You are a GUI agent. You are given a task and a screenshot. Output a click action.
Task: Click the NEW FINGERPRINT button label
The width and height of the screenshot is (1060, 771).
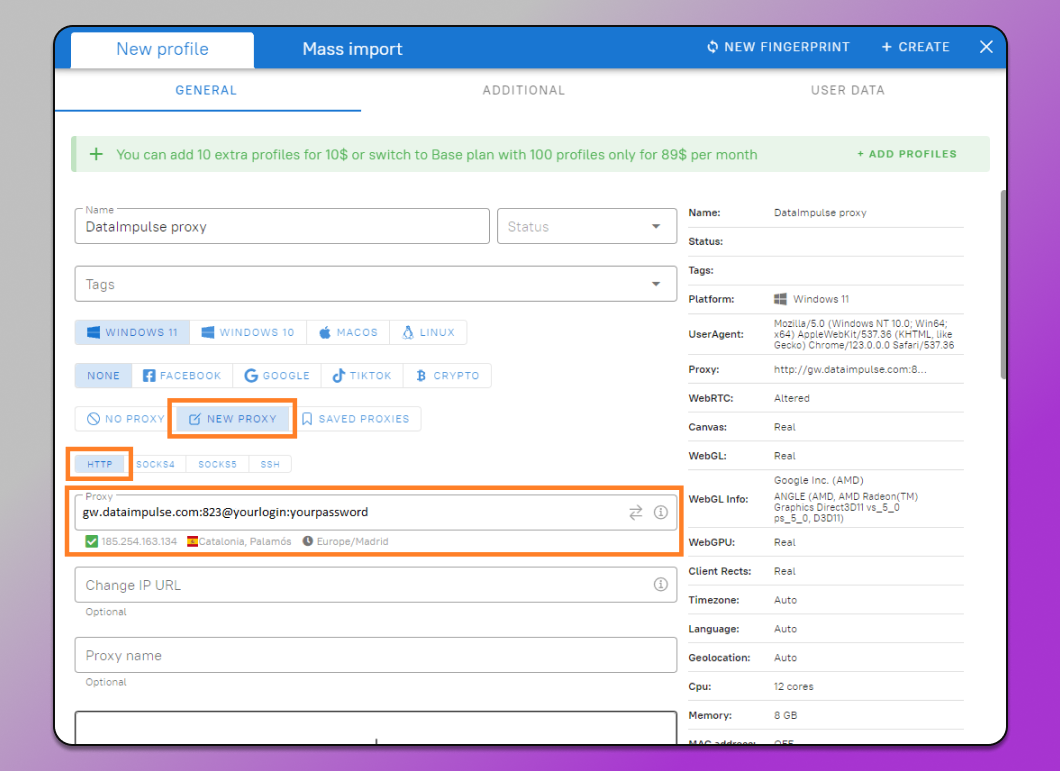tap(787, 47)
